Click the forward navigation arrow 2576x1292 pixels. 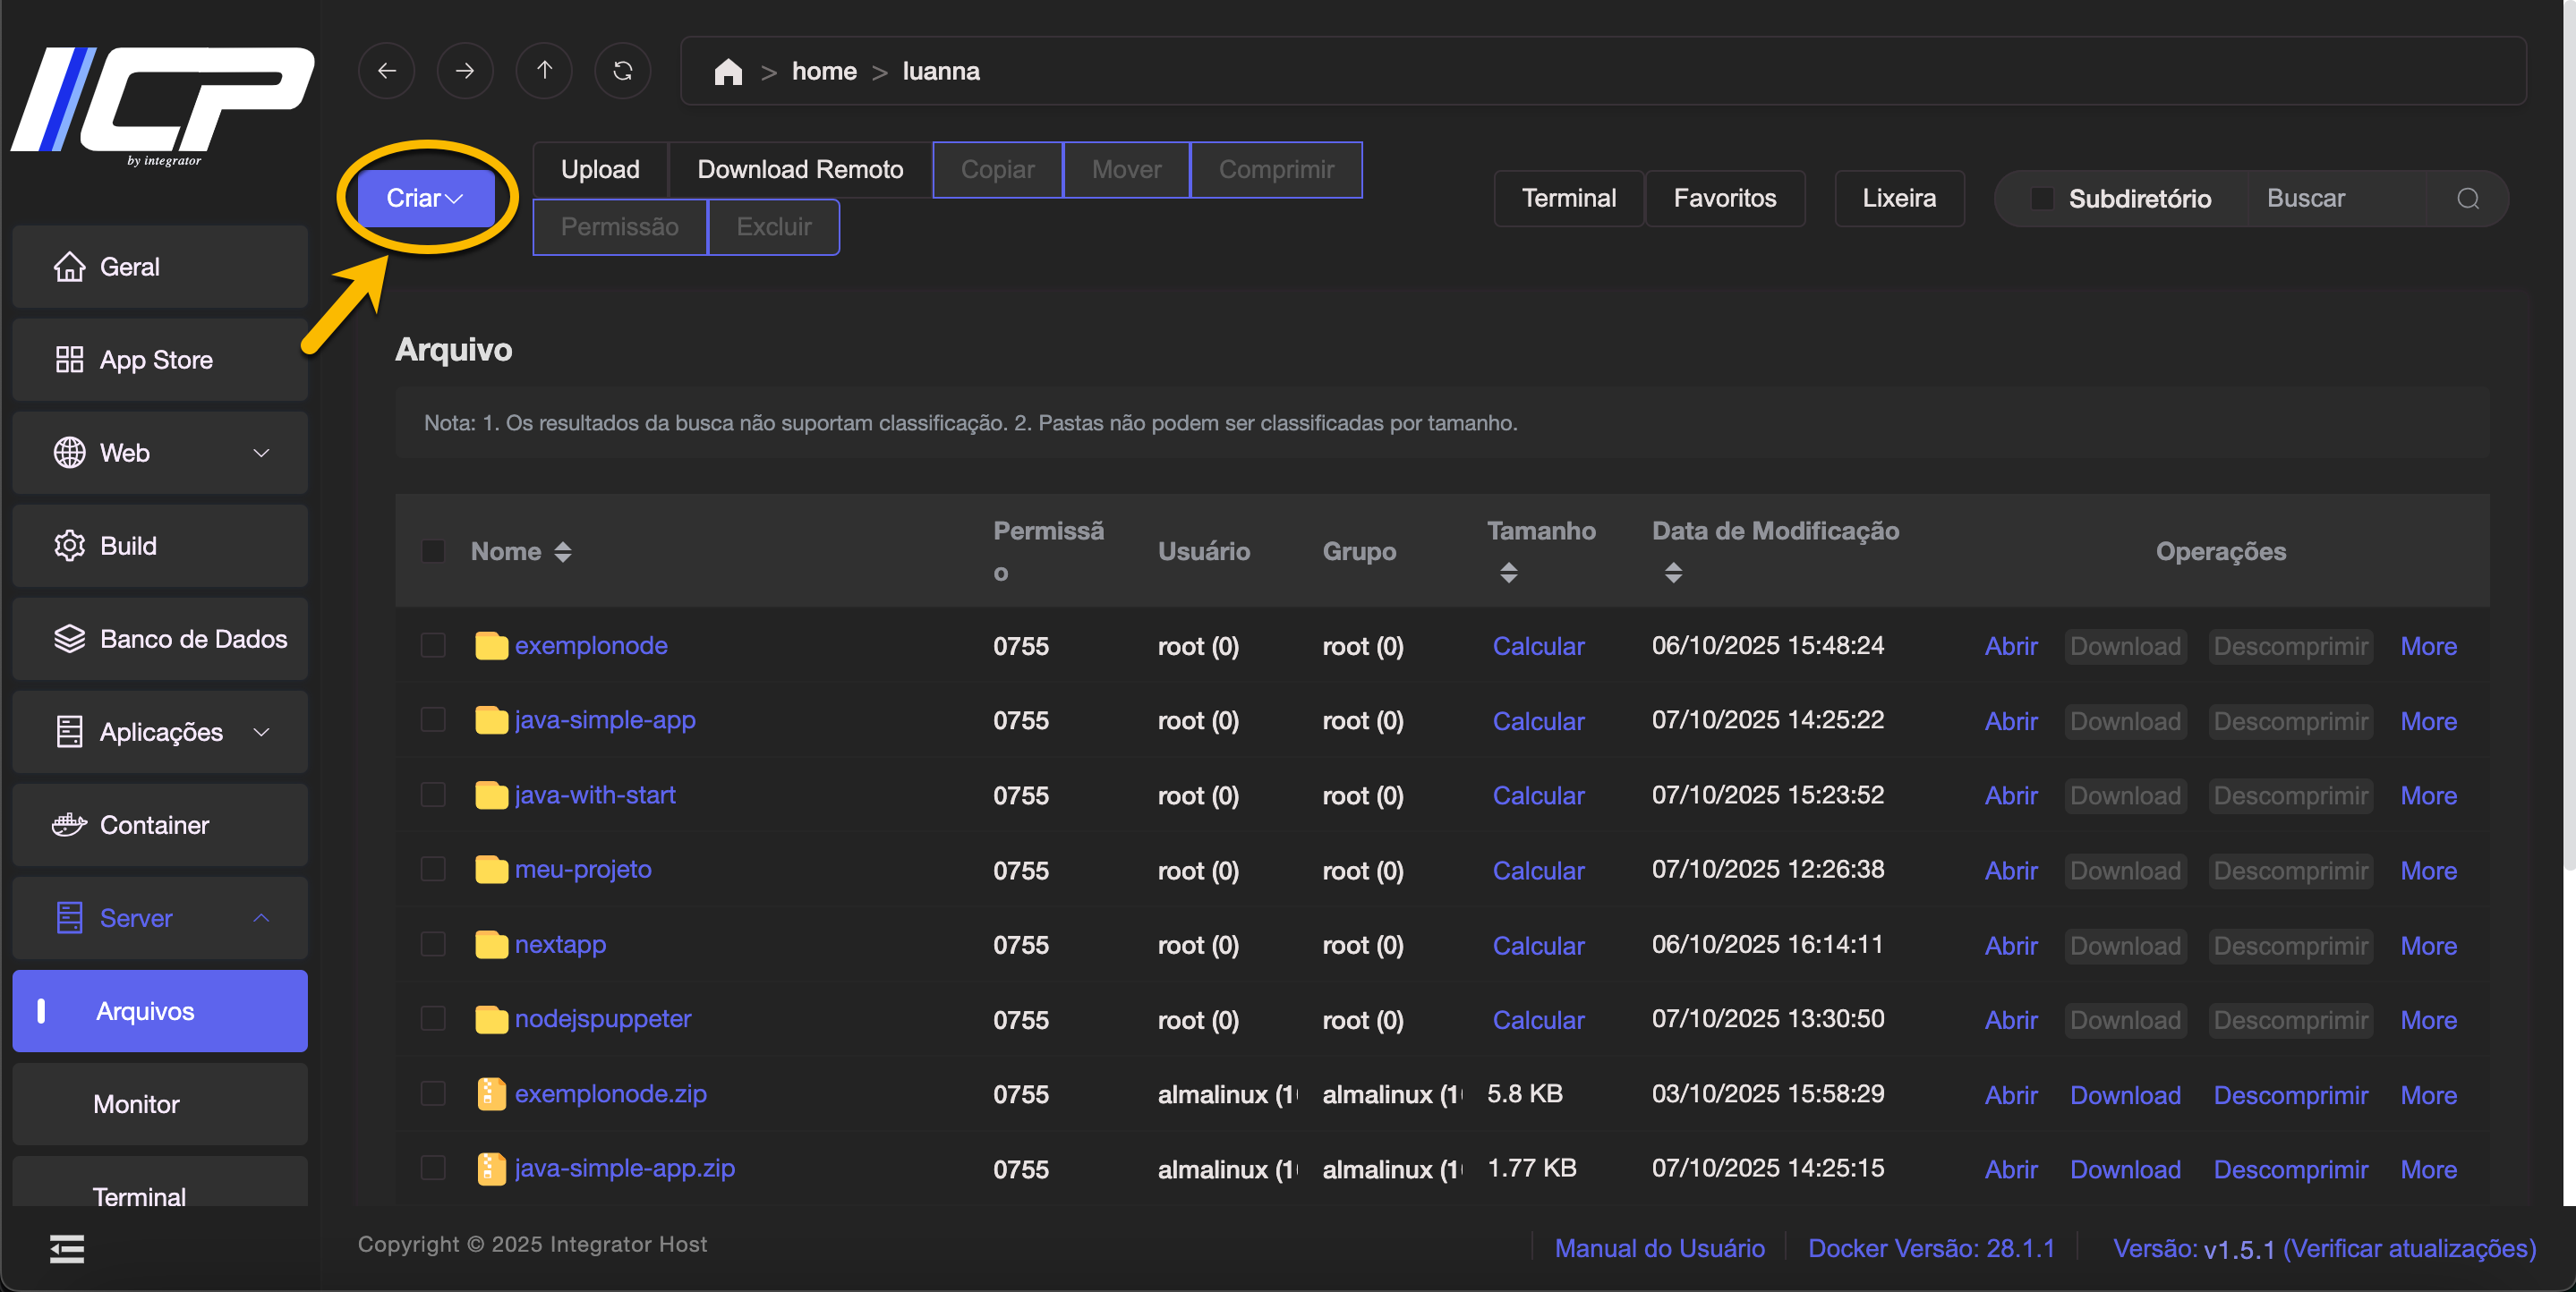tap(465, 71)
